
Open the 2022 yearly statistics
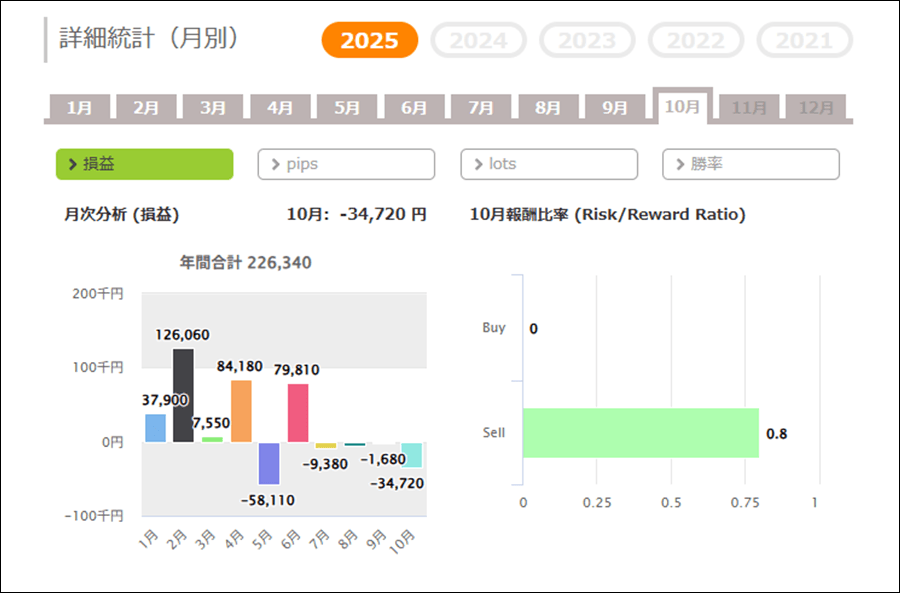pyautogui.click(x=696, y=41)
